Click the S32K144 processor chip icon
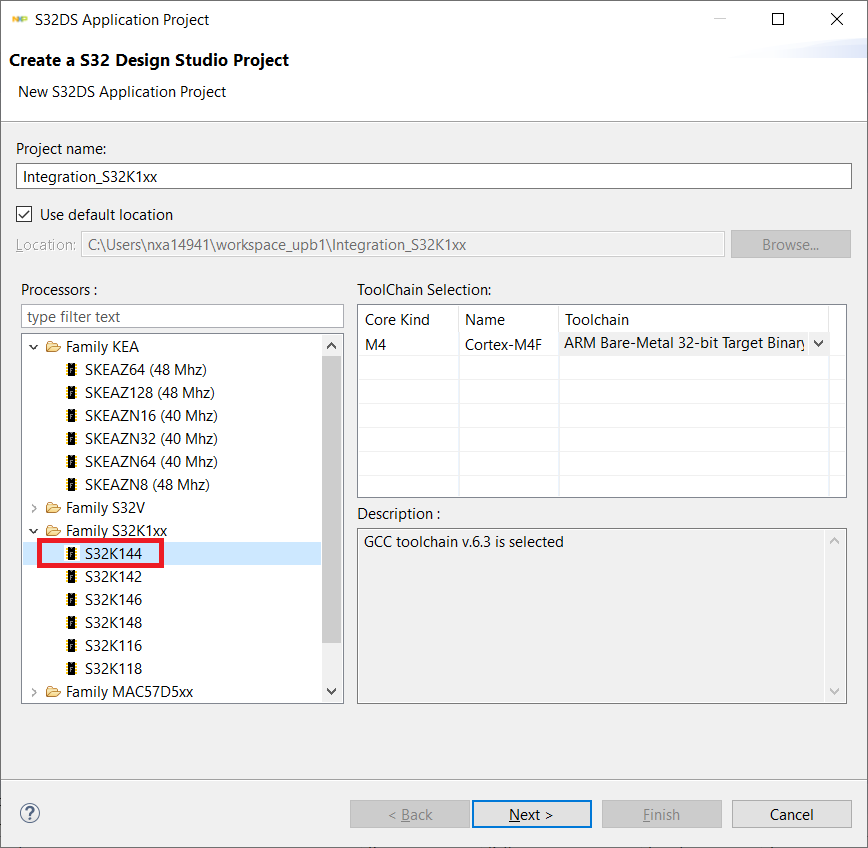868x848 pixels. (x=71, y=553)
